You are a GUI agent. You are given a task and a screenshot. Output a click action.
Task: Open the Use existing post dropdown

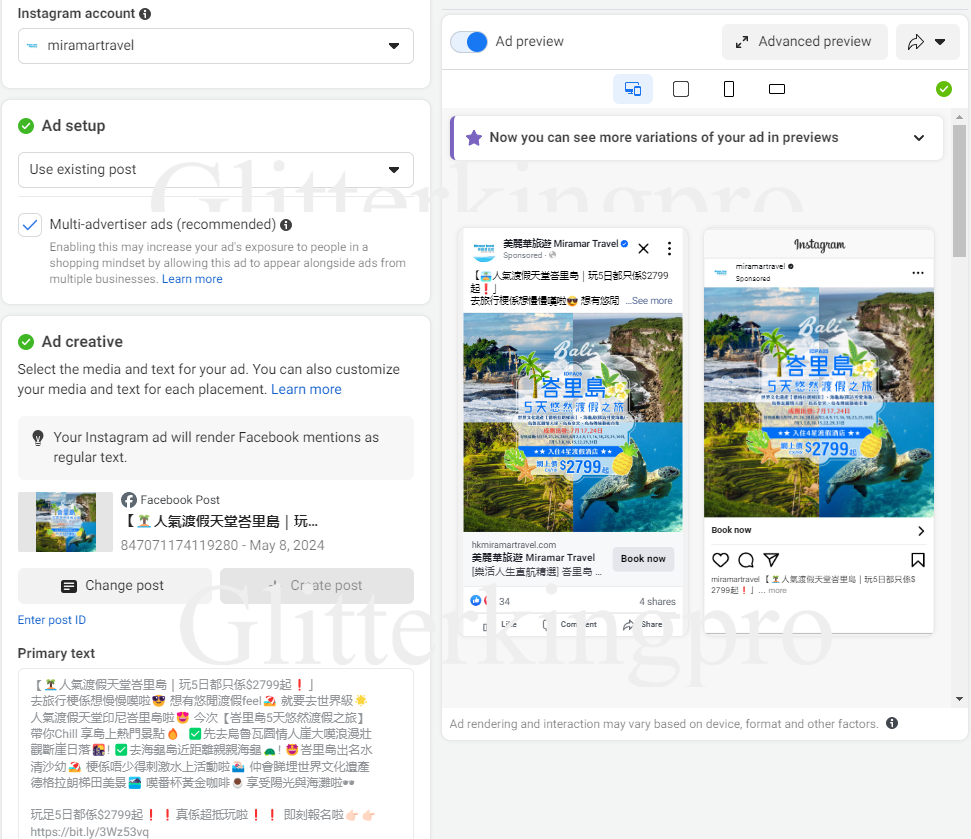point(216,170)
